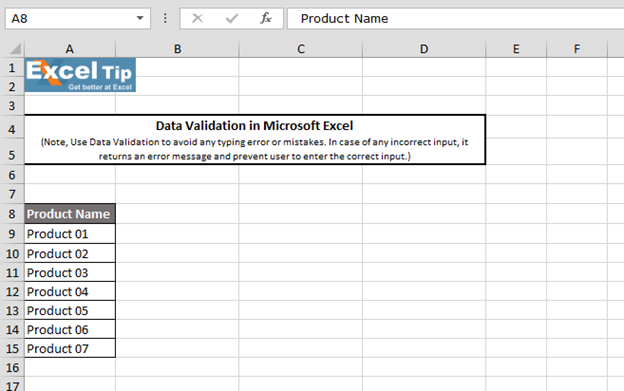The image size is (624, 391).
Task: Select column D header
Action: [424, 49]
